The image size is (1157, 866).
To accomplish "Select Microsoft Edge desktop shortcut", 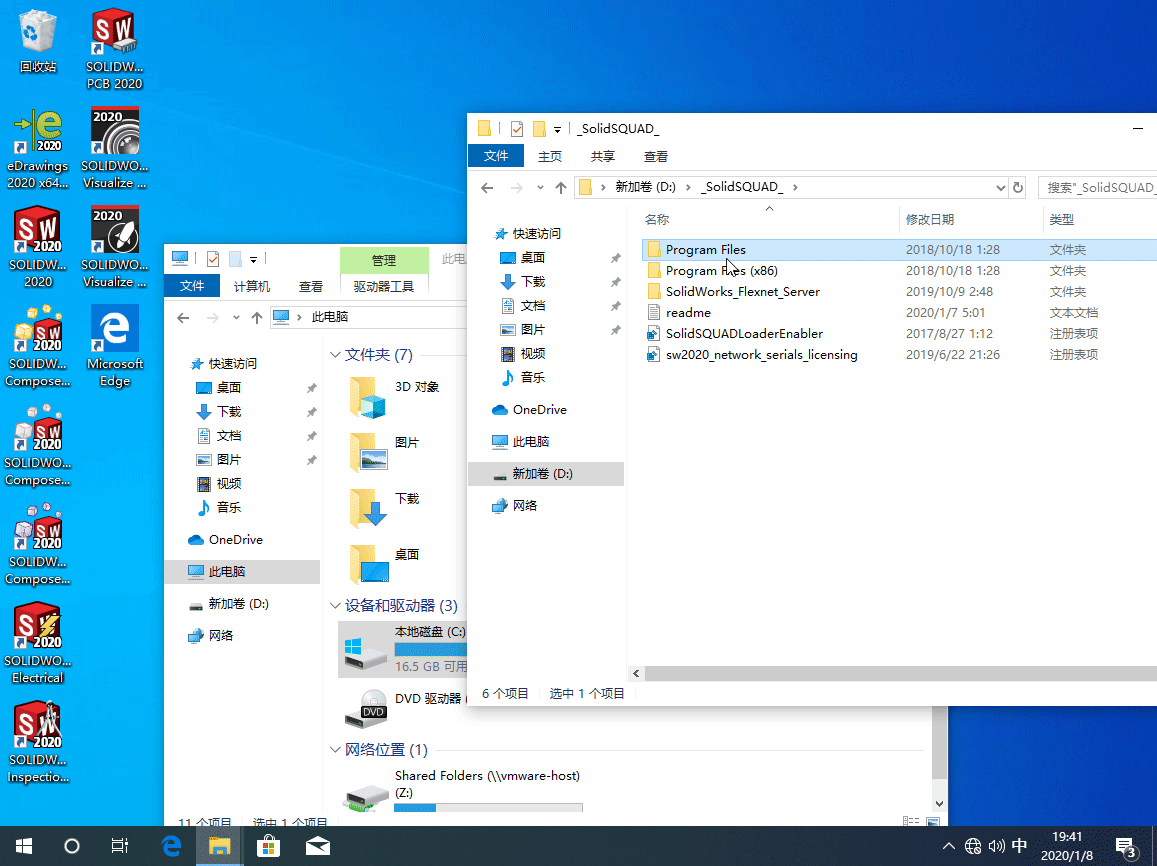I will (114, 347).
